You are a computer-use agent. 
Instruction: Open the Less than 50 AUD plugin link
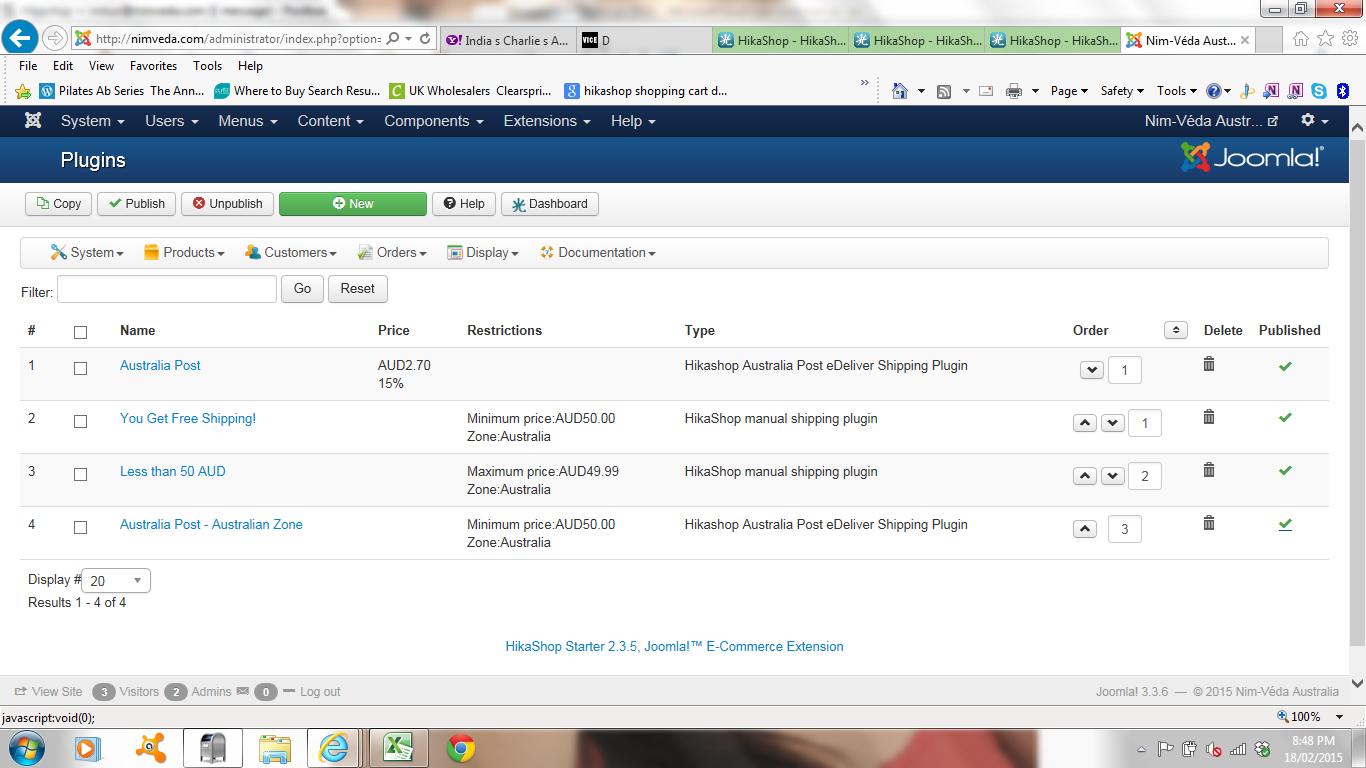click(173, 471)
